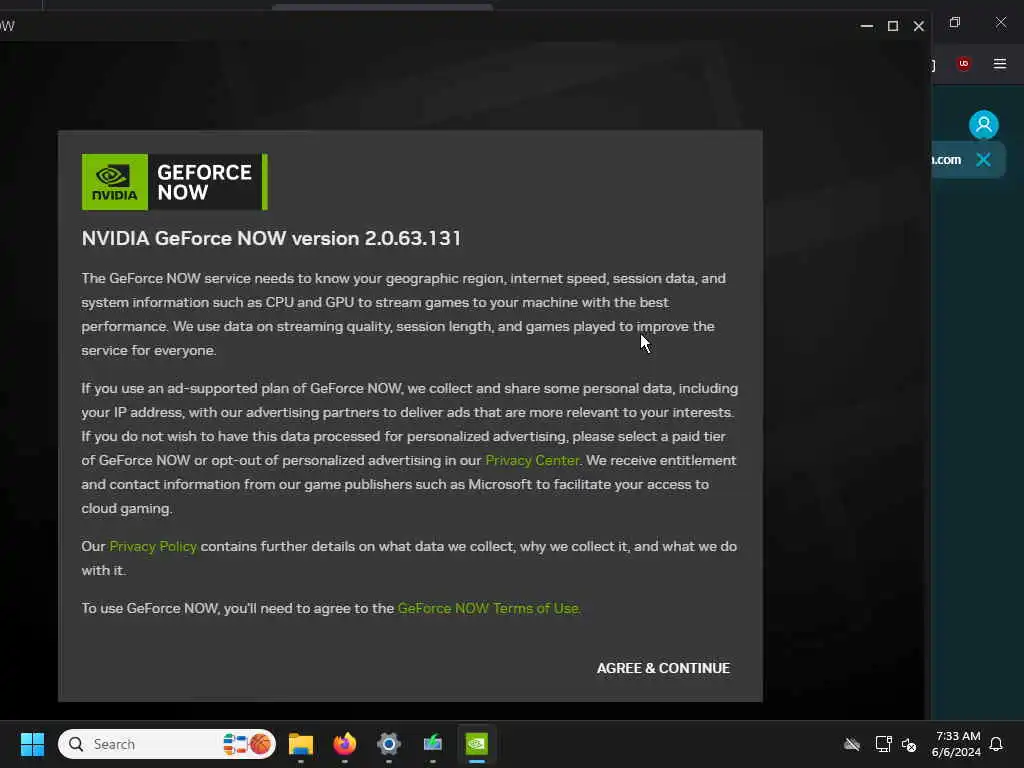The image size is (1024, 768).
Task: Click the cloud sync tray icon
Action: coord(852,744)
